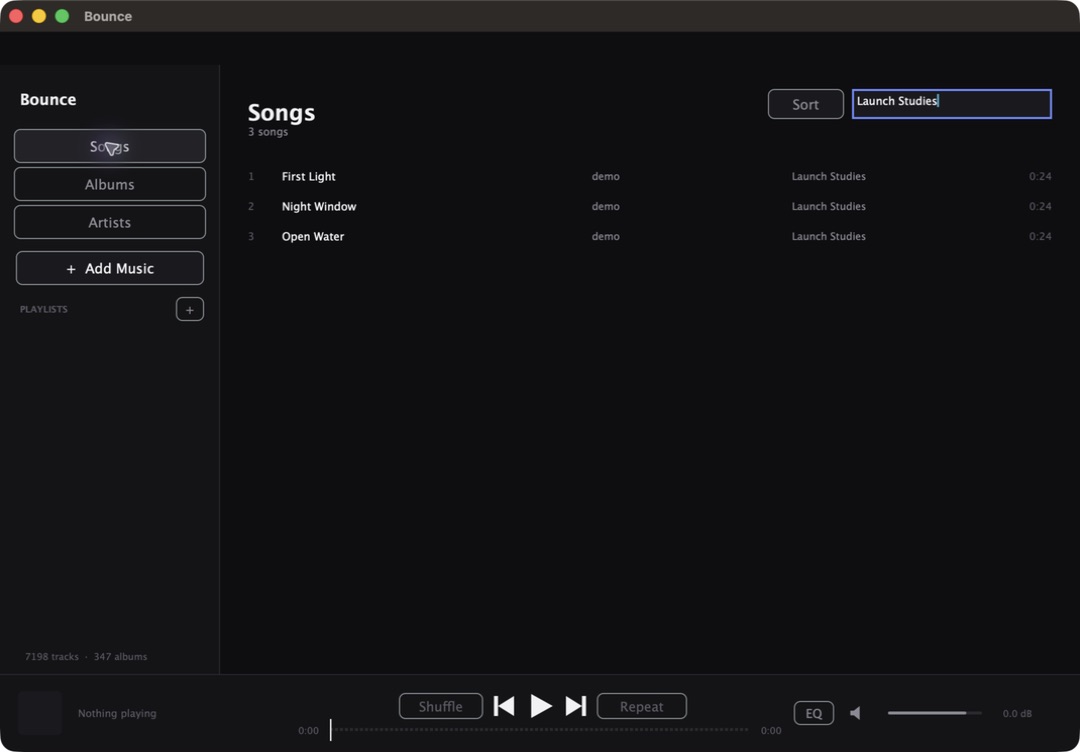Click Launch Studies artist in First Light row
Image resolution: width=1080 pixels, height=752 pixels.
(x=829, y=176)
